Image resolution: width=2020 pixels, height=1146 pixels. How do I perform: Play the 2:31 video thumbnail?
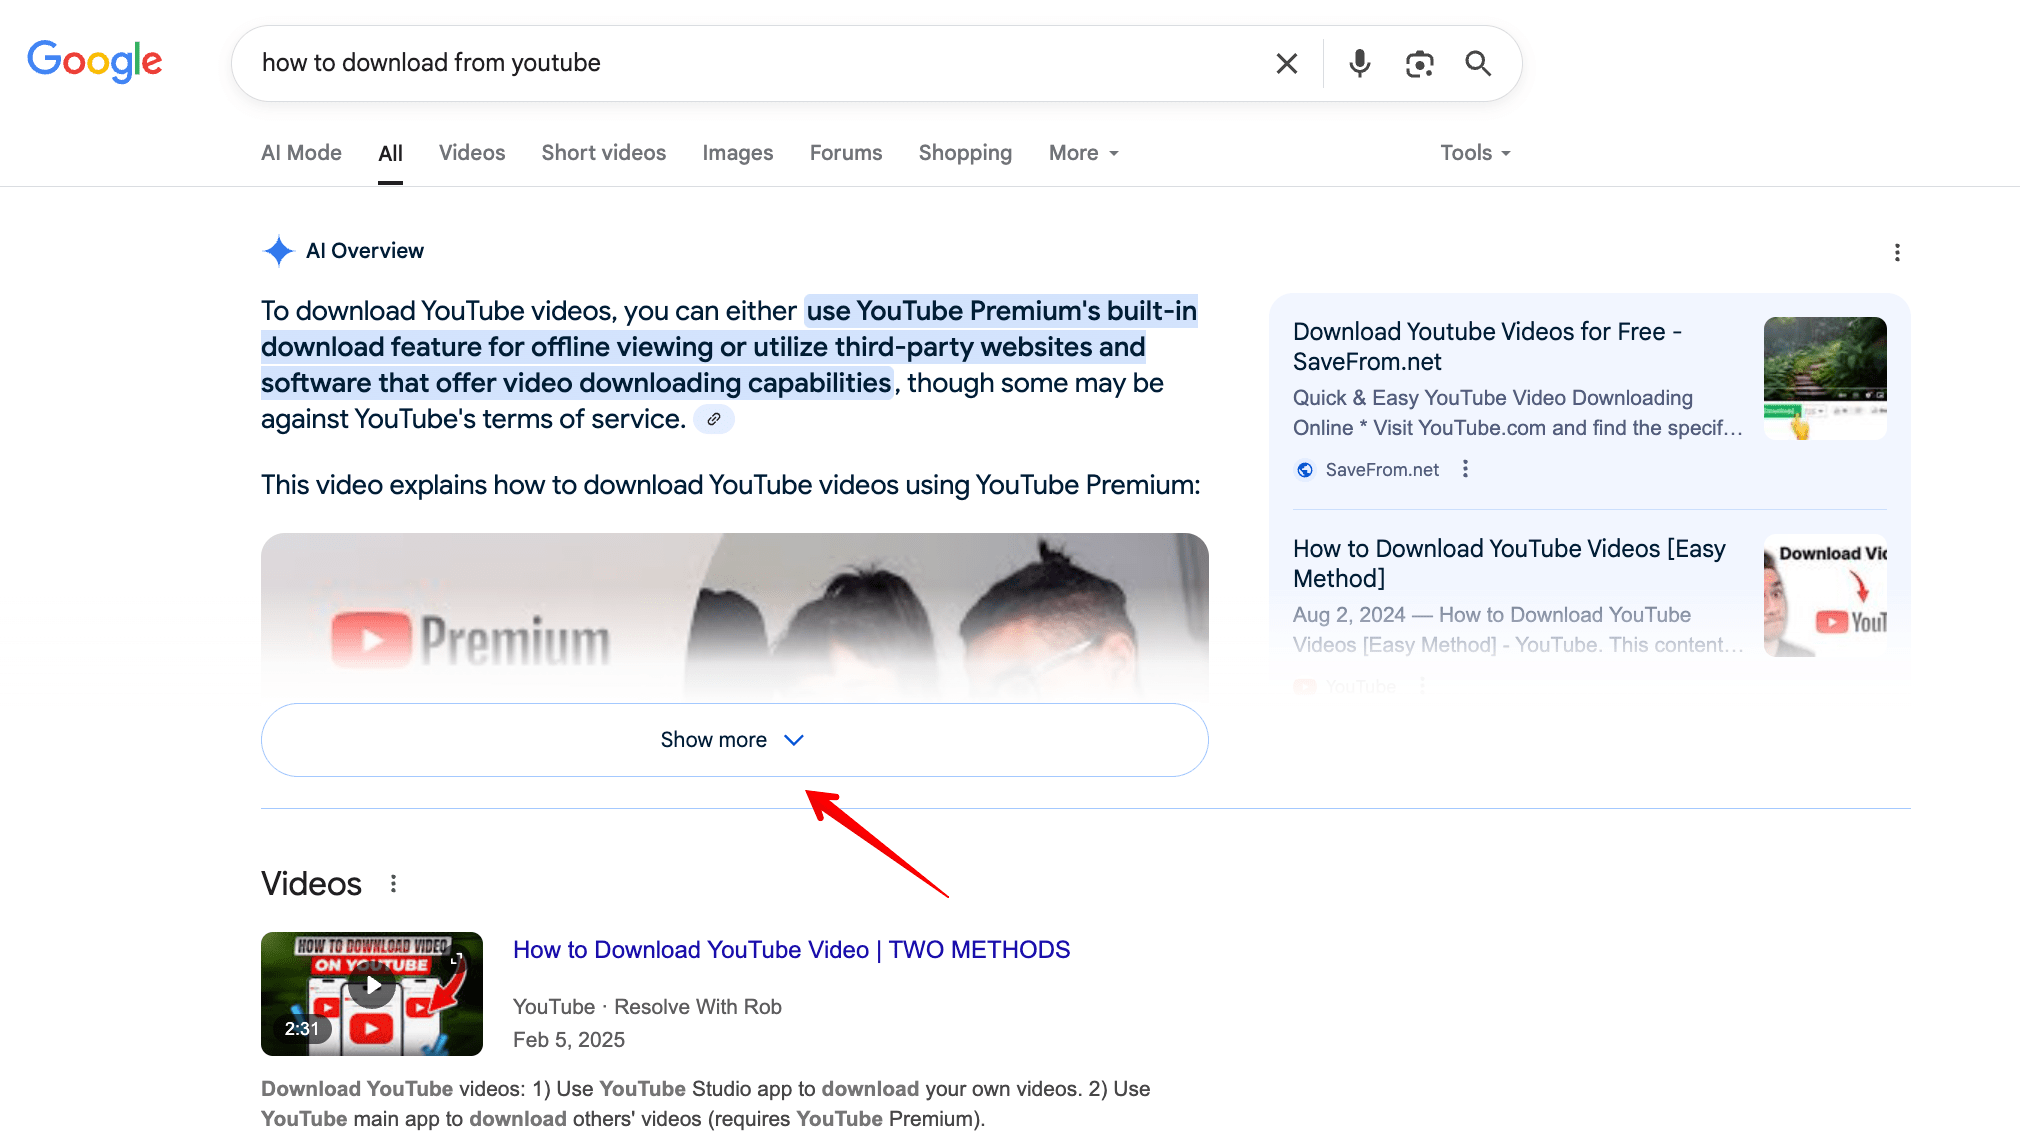tap(372, 993)
